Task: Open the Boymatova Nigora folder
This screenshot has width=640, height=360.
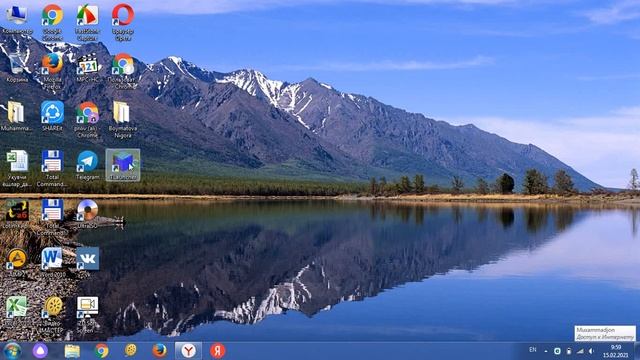Action: pos(123,120)
